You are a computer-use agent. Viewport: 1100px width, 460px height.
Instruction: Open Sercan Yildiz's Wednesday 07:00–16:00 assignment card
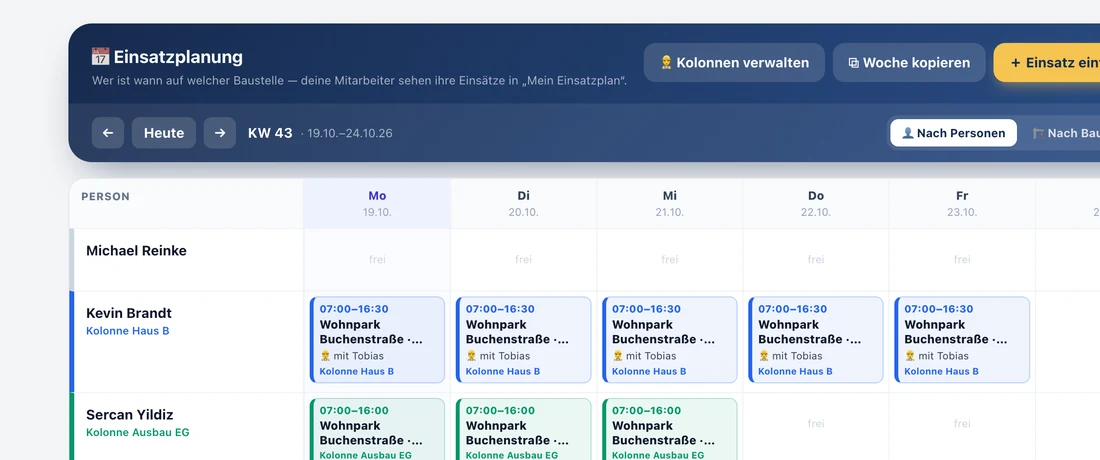[670, 429]
